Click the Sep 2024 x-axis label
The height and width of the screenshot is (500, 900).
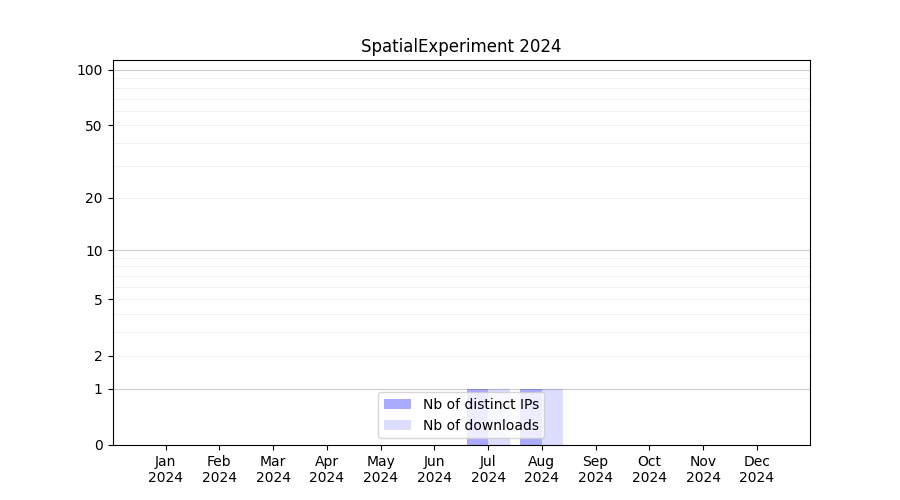[x=595, y=469]
